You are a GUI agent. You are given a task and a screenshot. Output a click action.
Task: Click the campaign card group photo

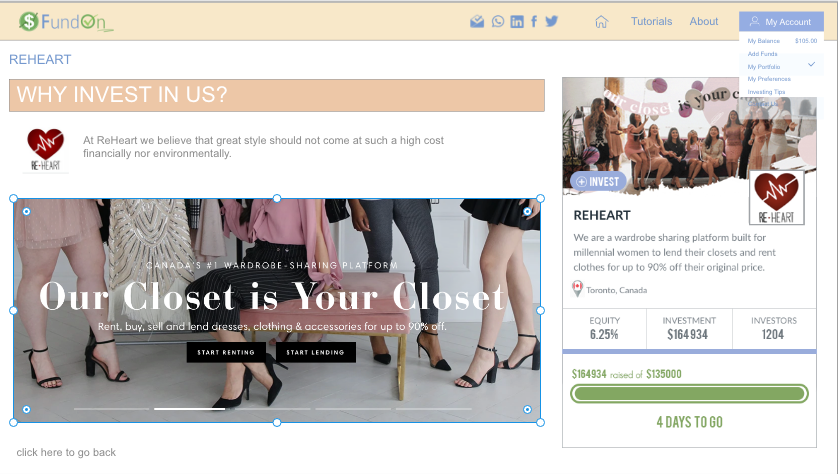(x=689, y=134)
